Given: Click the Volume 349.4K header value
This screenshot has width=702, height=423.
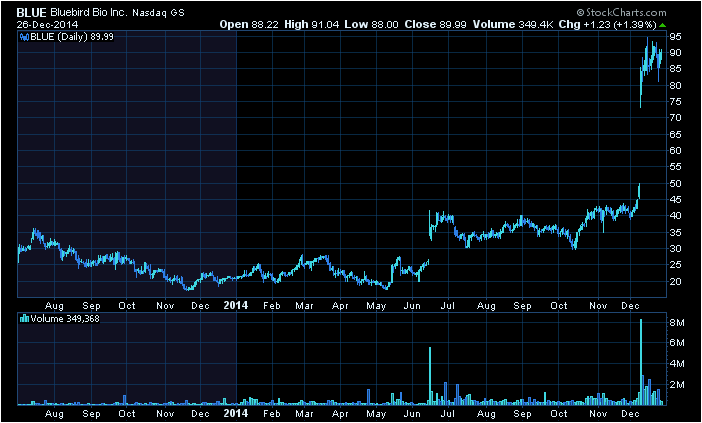Looking at the screenshot, I should 514,24.
